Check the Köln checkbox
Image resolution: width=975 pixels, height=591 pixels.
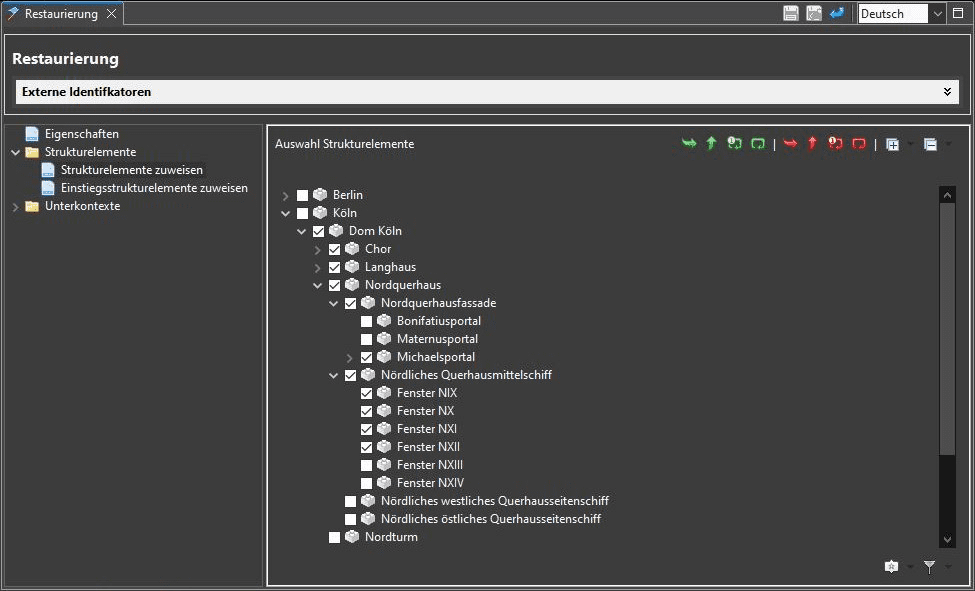302,213
